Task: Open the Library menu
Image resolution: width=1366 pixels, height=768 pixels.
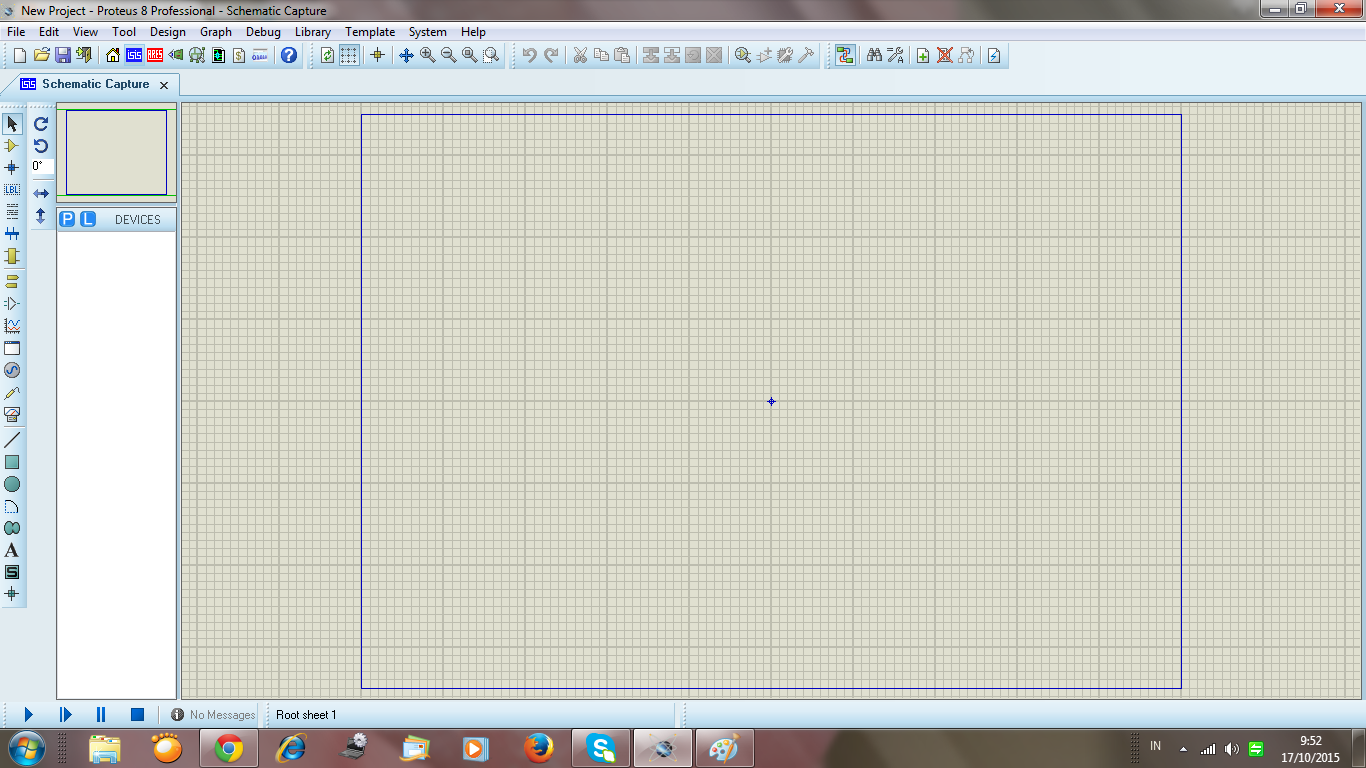Action: click(313, 32)
